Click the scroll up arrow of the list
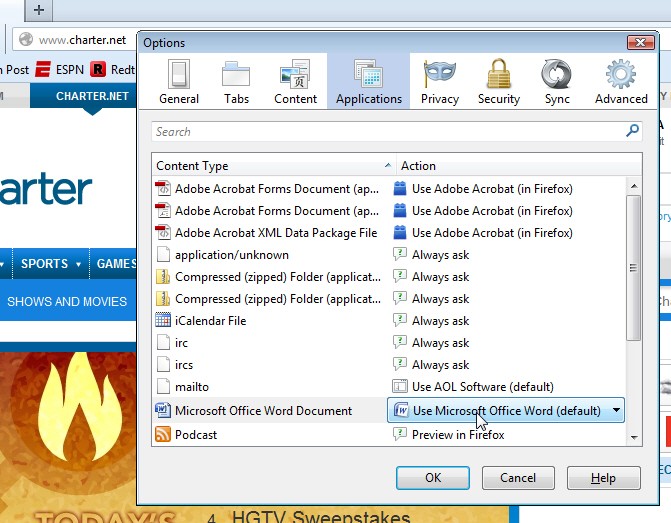 (634, 186)
